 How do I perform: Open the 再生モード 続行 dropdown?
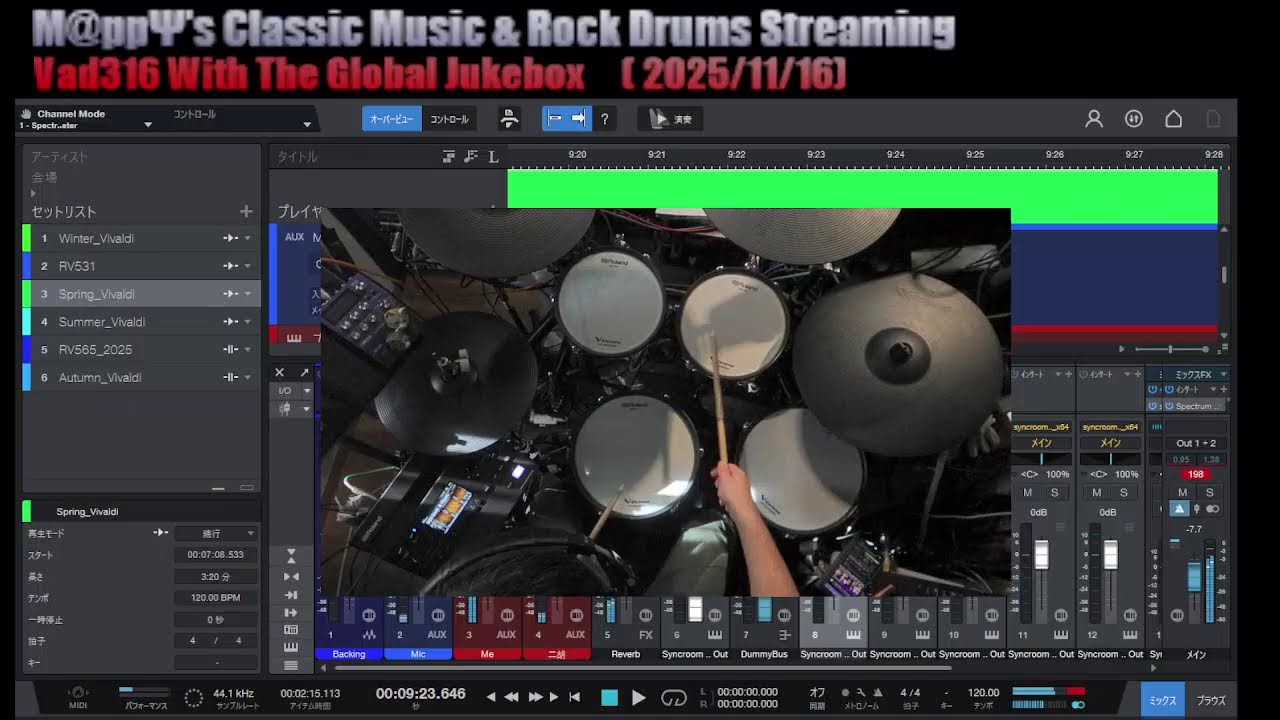click(216, 534)
